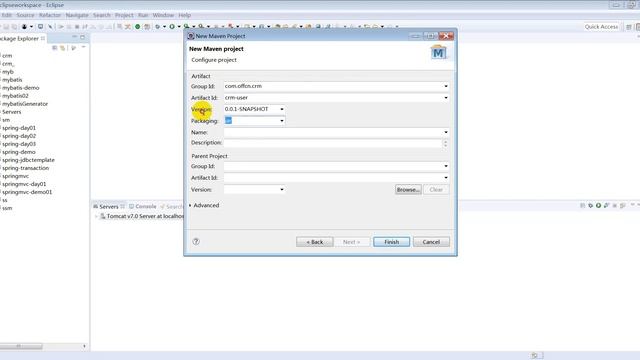
Task: Open the Packaging type dropdown
Action: pos(282,120)
